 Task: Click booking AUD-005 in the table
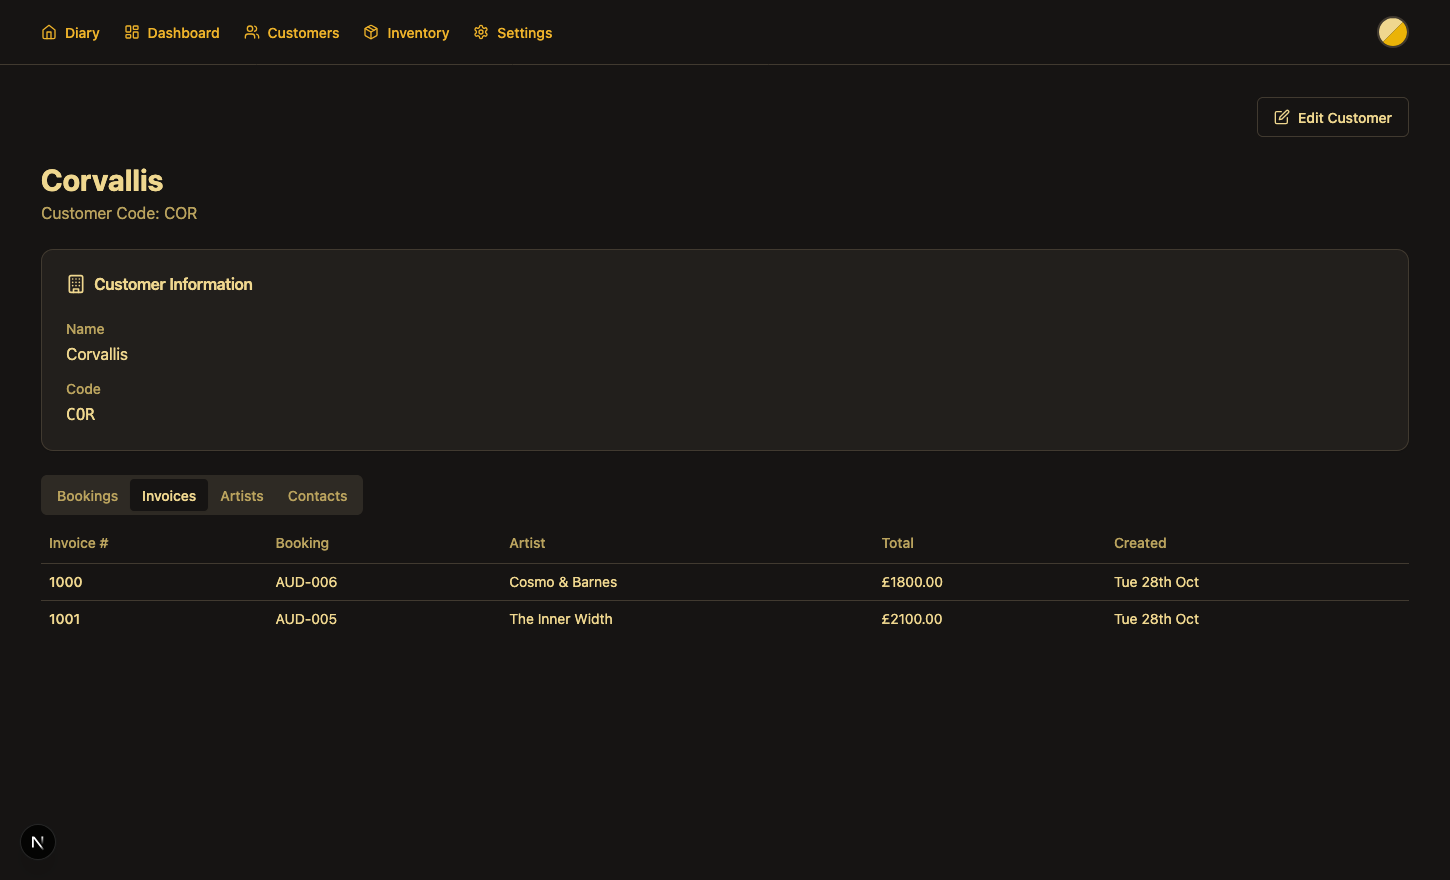306,619
